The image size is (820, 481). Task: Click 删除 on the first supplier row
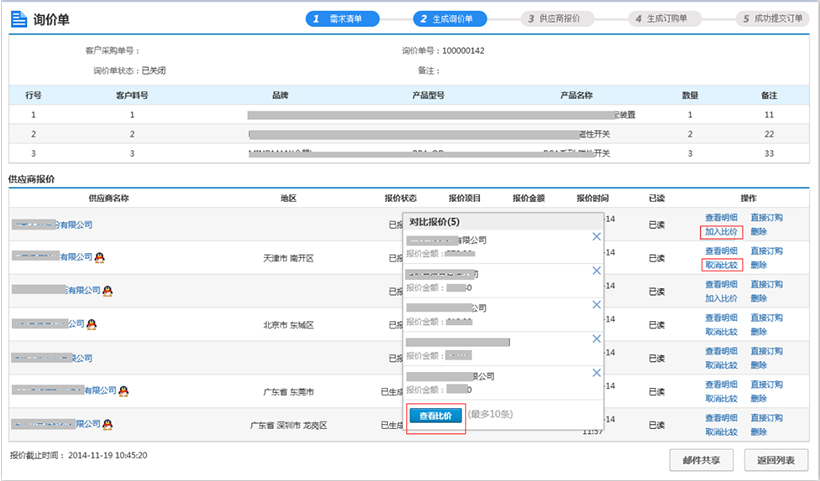point(759,232)
